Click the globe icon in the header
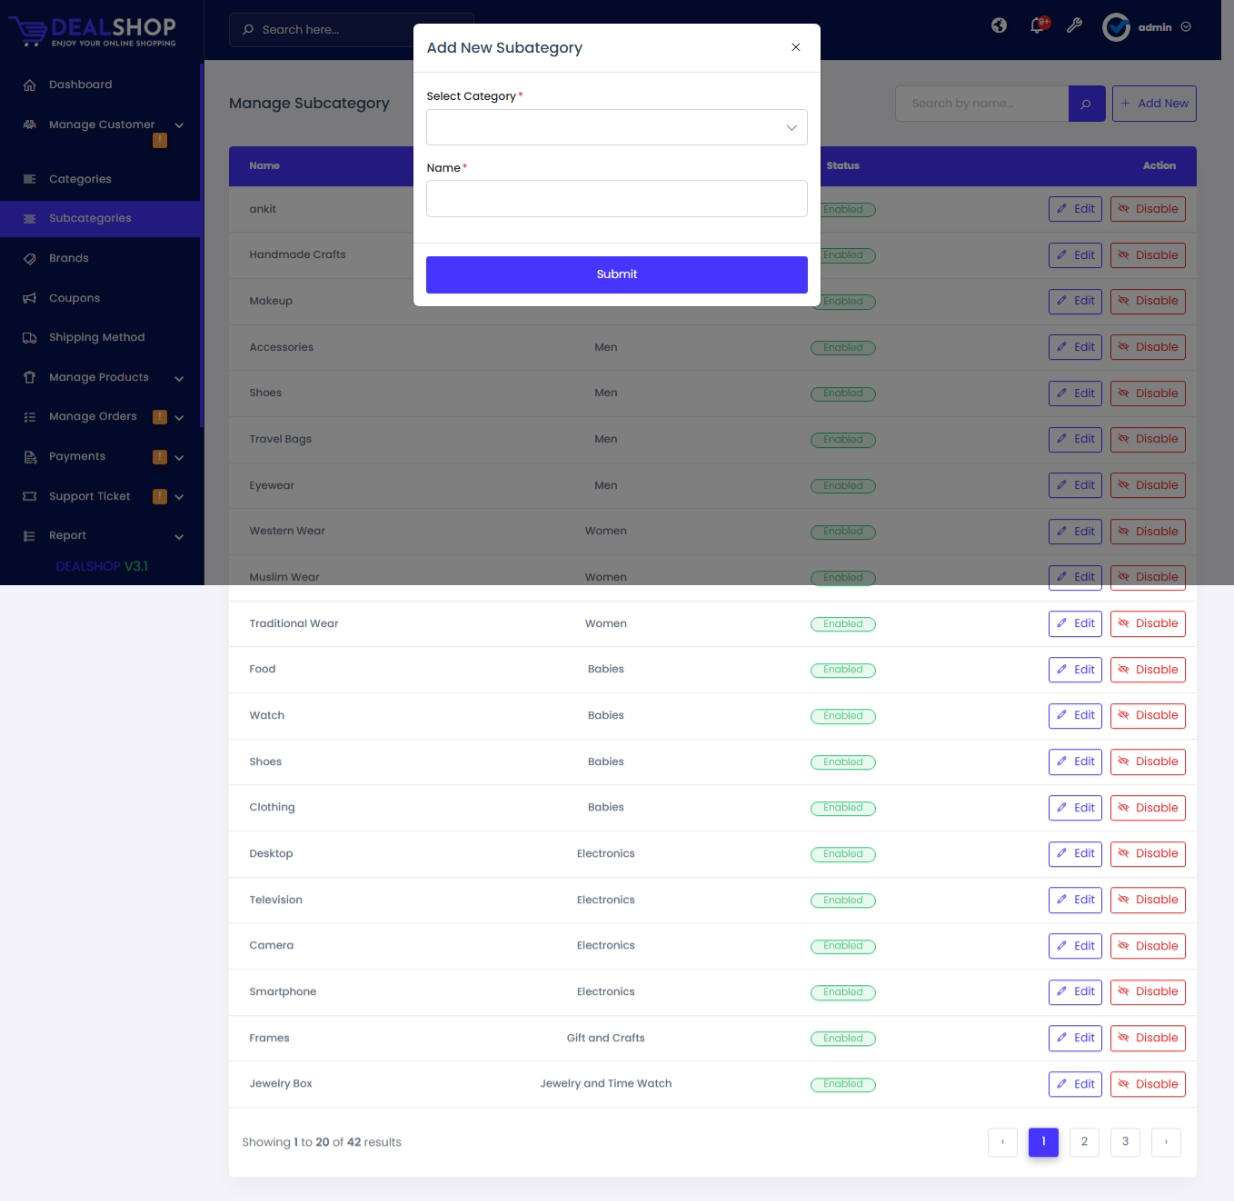This screenshot has height=1201, width=1234. [x=999, y=26]
